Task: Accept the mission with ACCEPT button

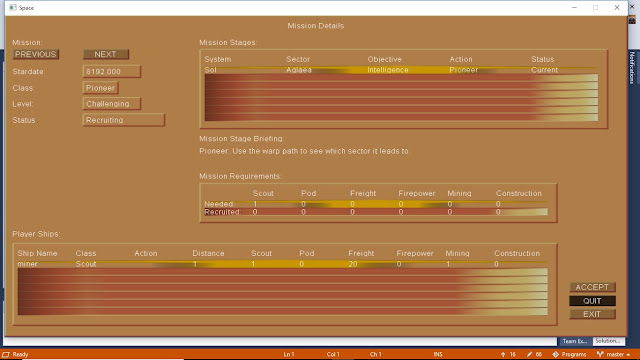Action: pos(592,287)
